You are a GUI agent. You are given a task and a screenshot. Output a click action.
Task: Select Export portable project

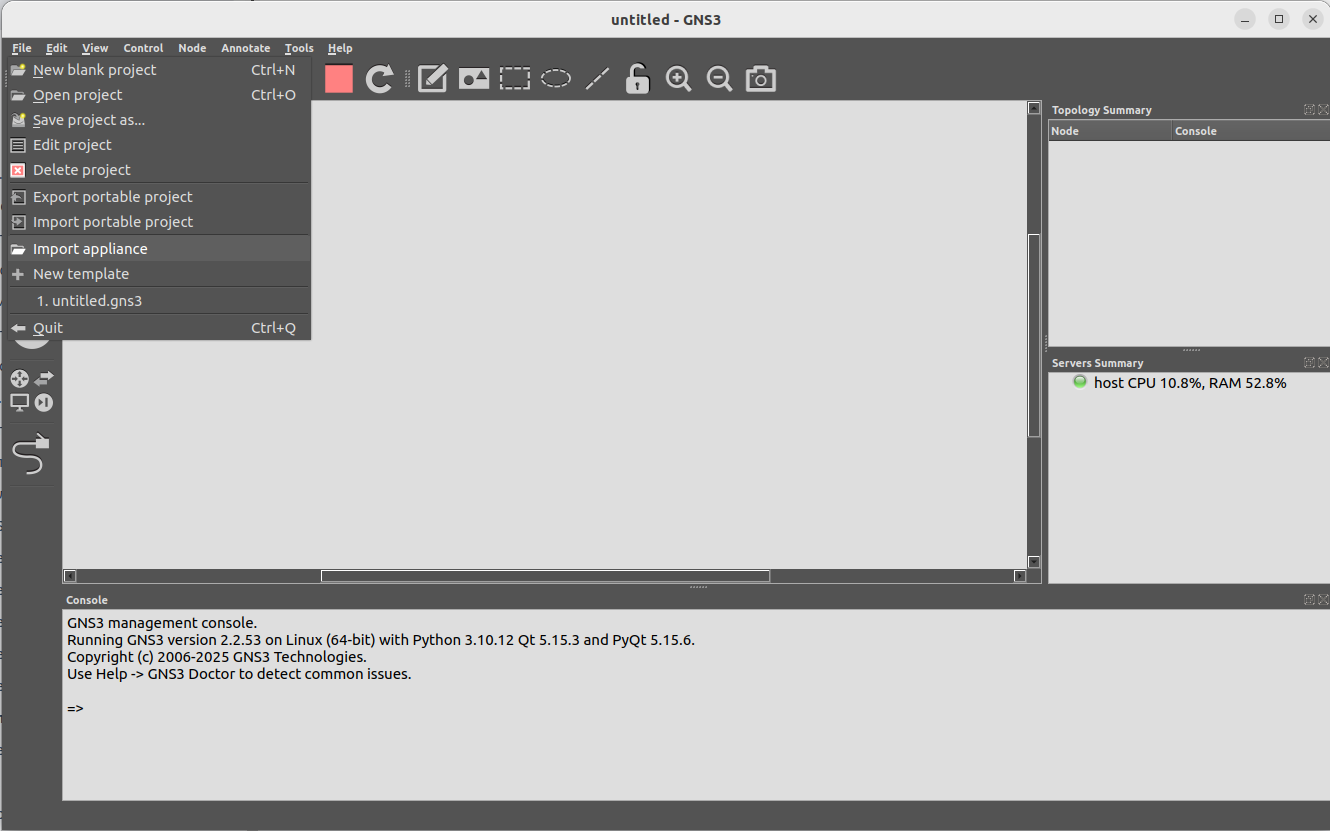coord(159,197)
